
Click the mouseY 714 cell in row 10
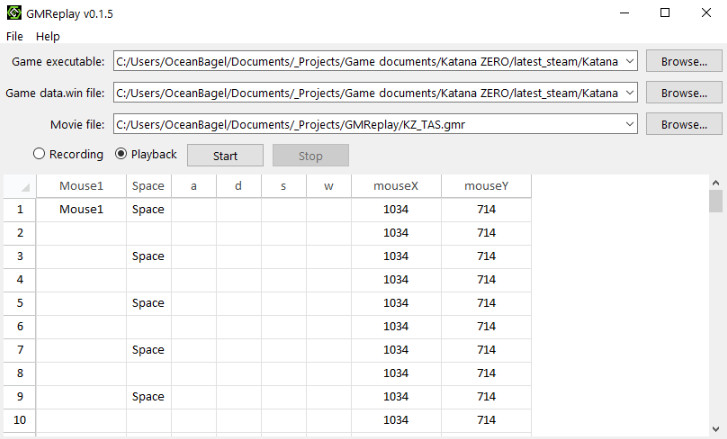[x=486, y=420]
